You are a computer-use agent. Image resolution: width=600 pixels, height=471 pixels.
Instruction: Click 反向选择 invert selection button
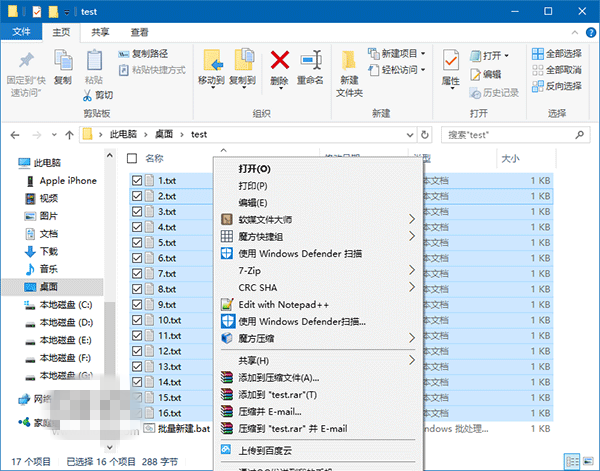click(563, 87)
